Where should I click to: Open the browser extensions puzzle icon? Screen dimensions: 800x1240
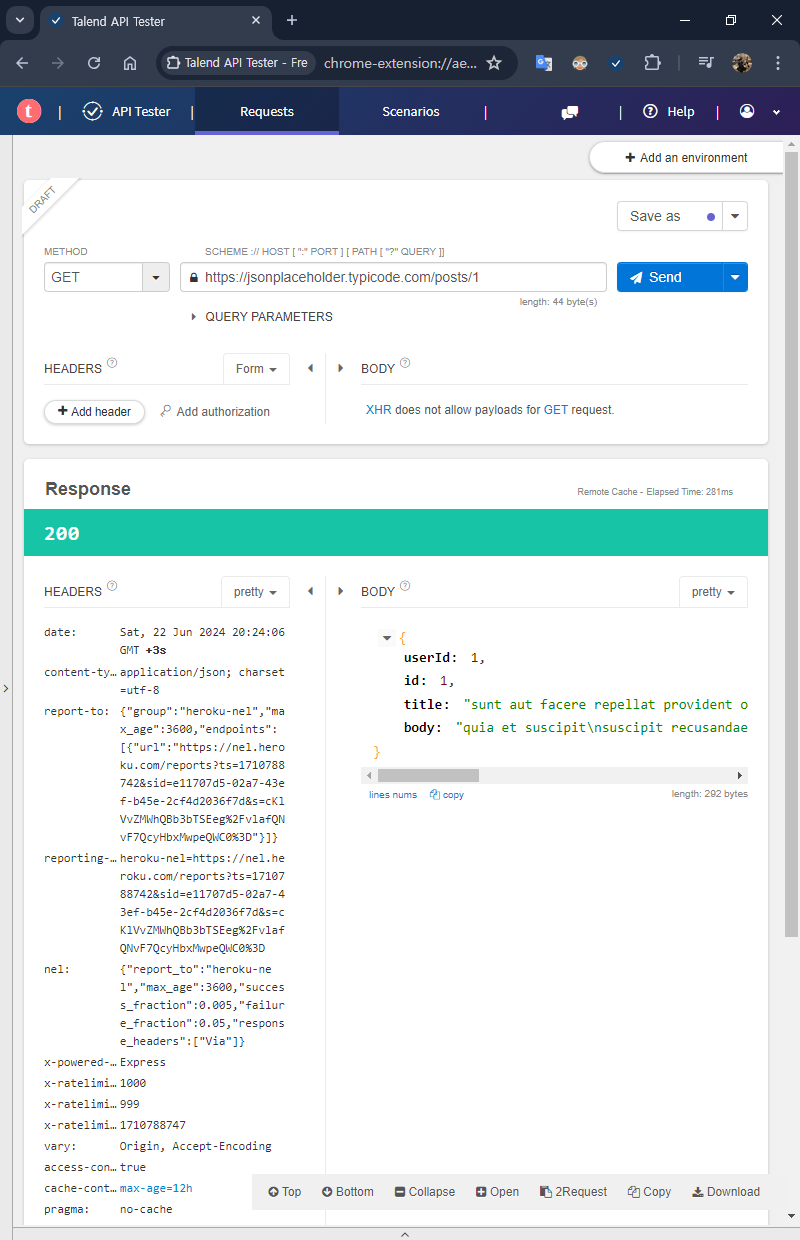(652, 62)
